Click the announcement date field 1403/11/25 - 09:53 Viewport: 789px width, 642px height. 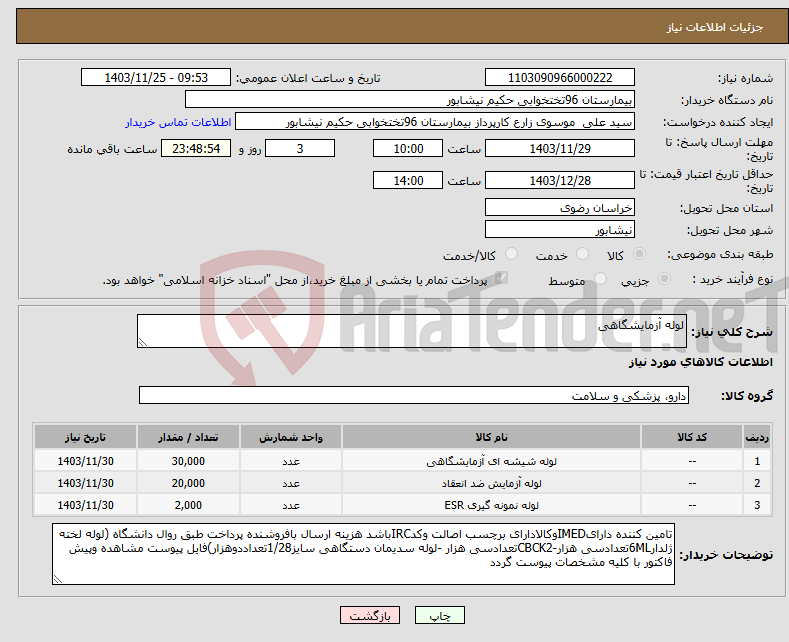click(x=155, y=77)
